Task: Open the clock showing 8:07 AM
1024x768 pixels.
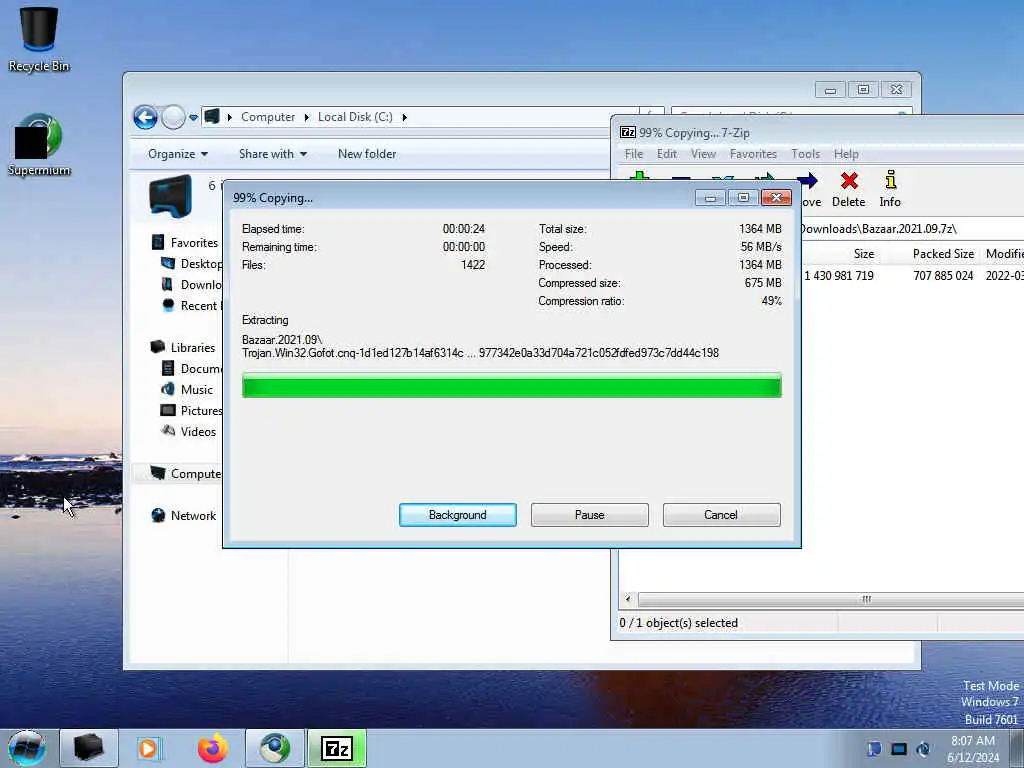Action: (973, 749)
